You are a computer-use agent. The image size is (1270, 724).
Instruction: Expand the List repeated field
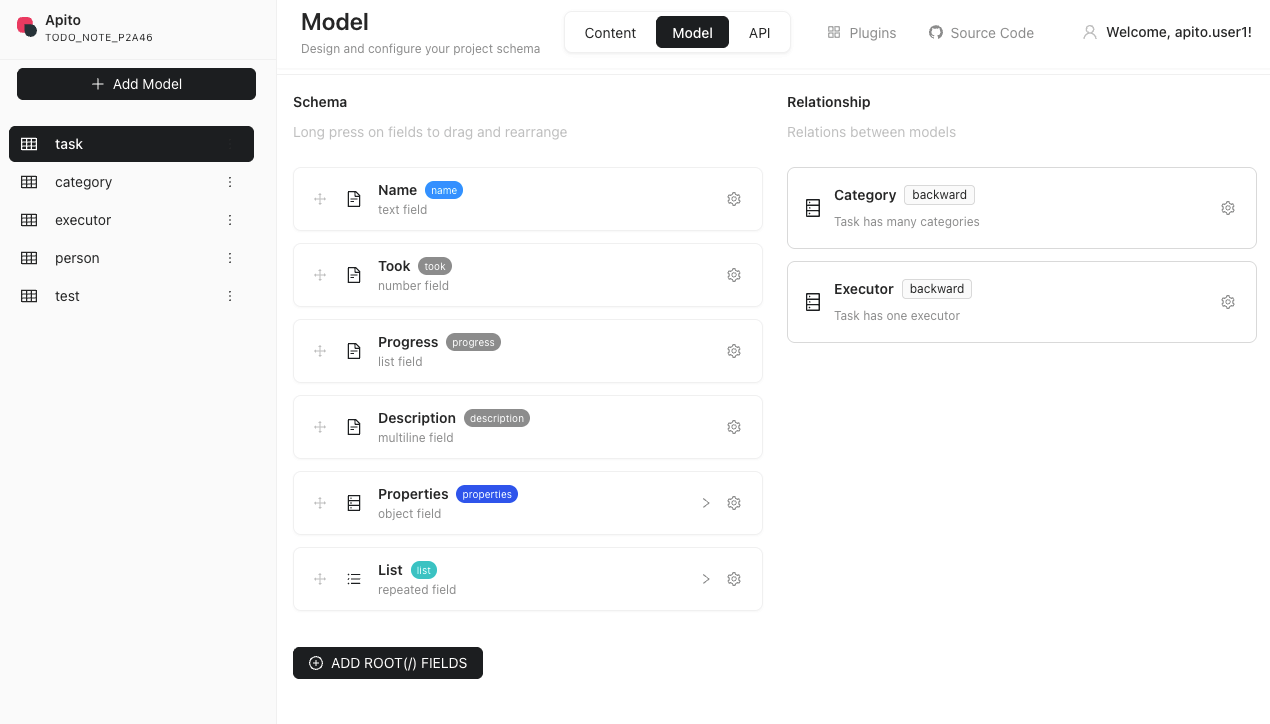coord(706,579)
